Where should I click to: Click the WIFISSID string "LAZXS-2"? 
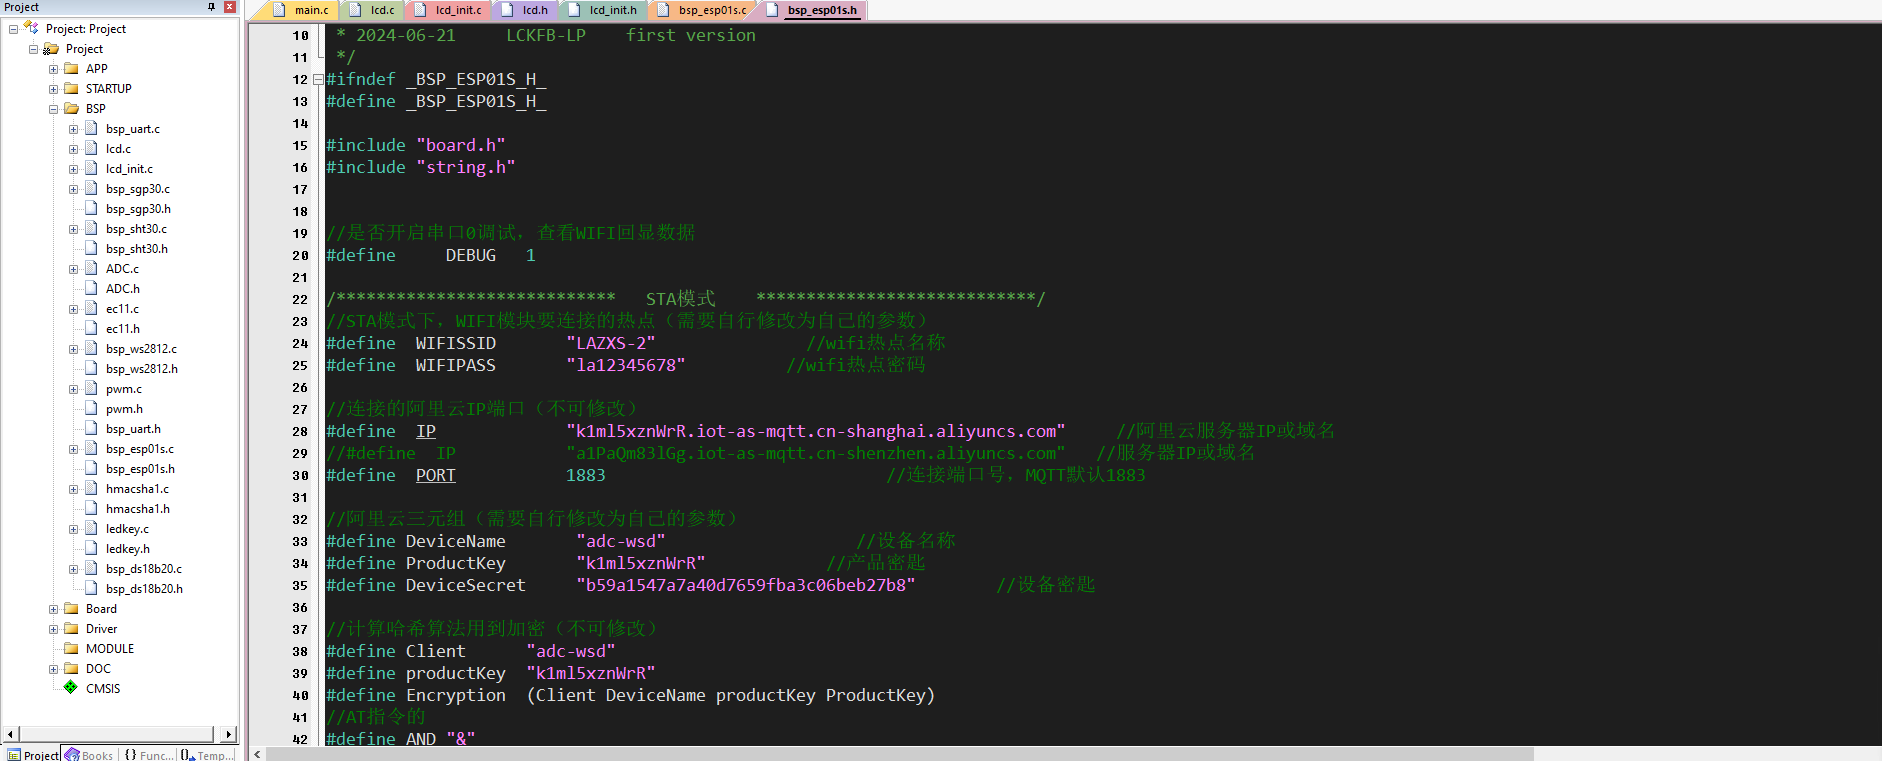(x=610, y=343)
